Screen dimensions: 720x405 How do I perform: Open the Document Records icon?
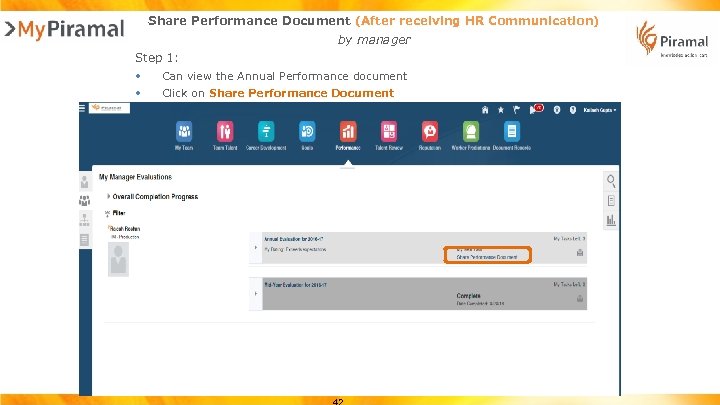(x=512, y=132)
